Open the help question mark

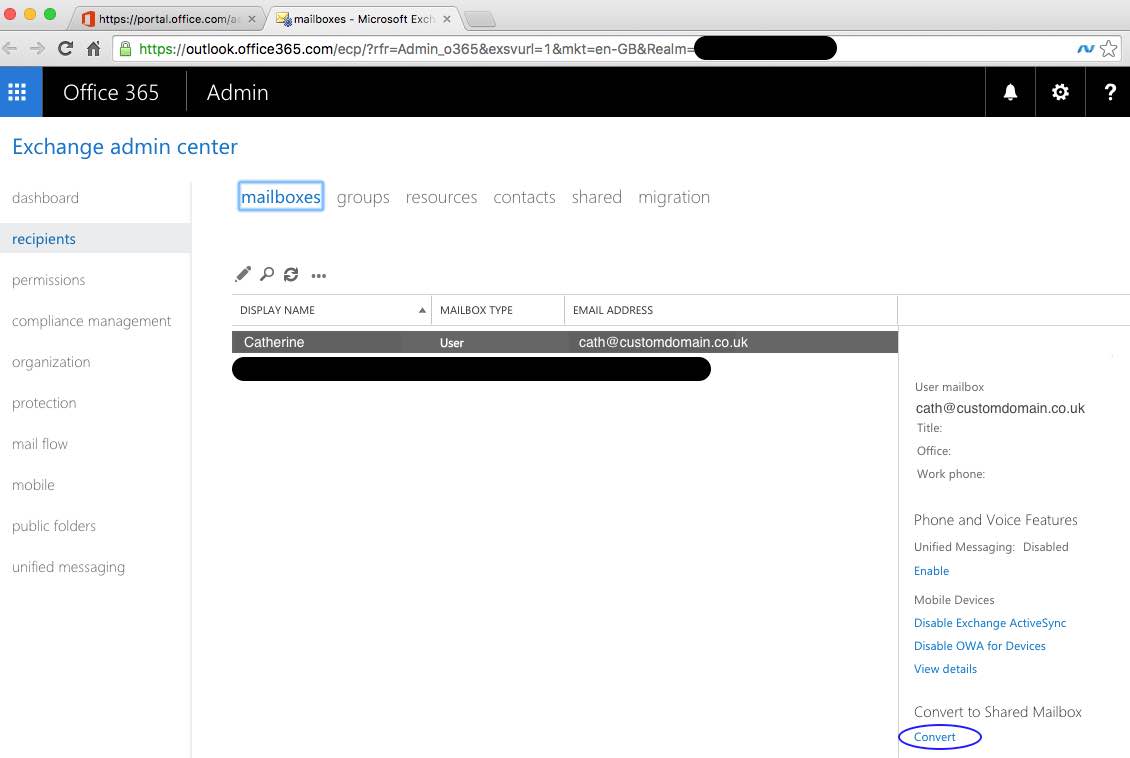point(1110,92)
